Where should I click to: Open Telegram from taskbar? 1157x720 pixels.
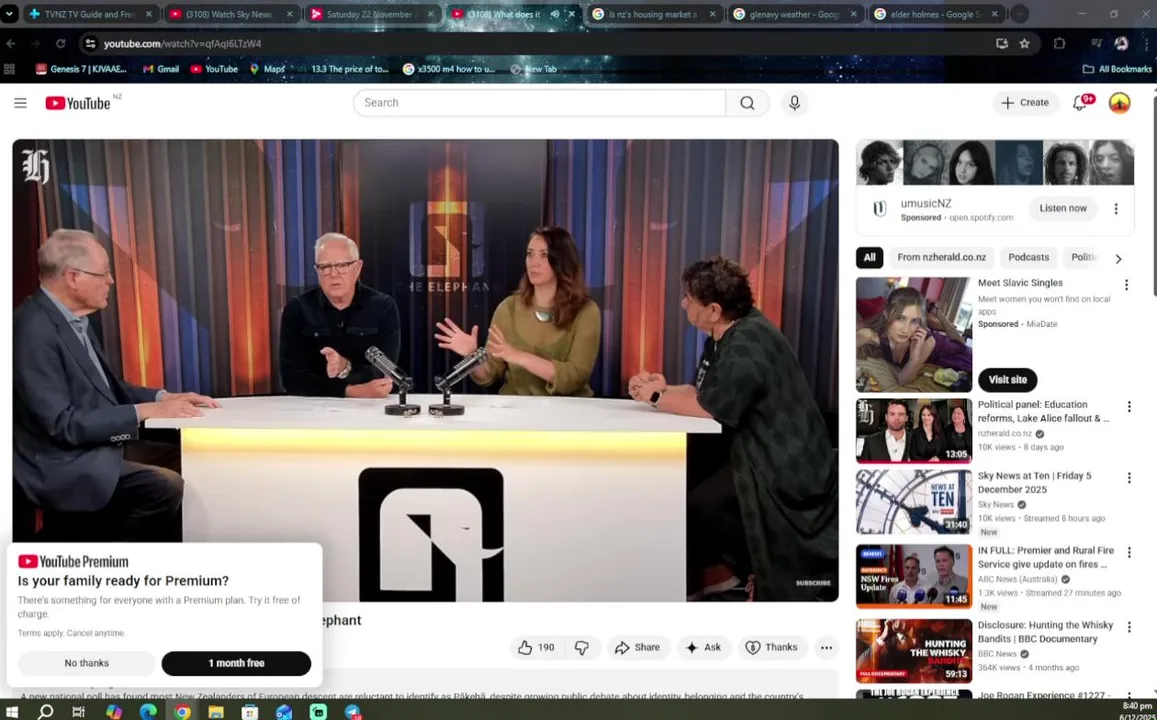(x=353, y=712)
